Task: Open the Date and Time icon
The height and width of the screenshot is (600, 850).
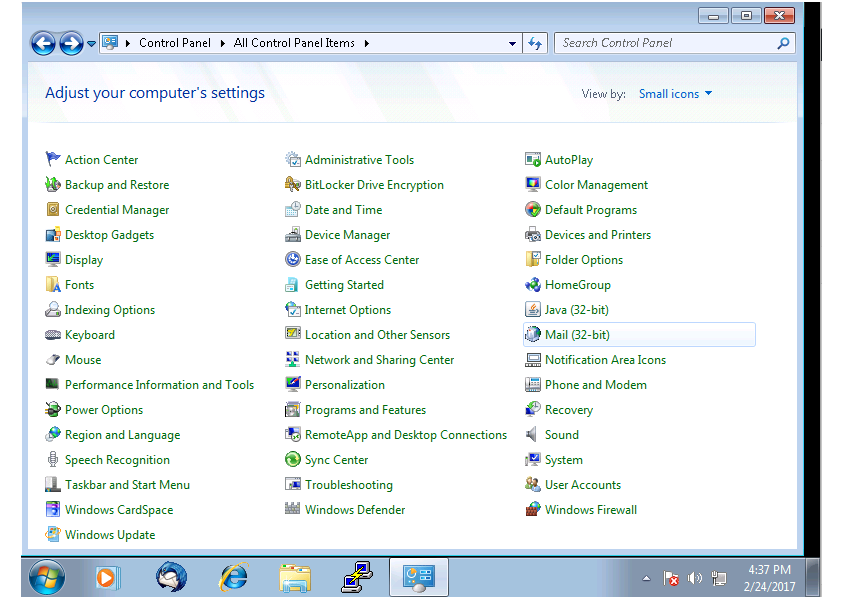Action: click(x=293, y=209)
